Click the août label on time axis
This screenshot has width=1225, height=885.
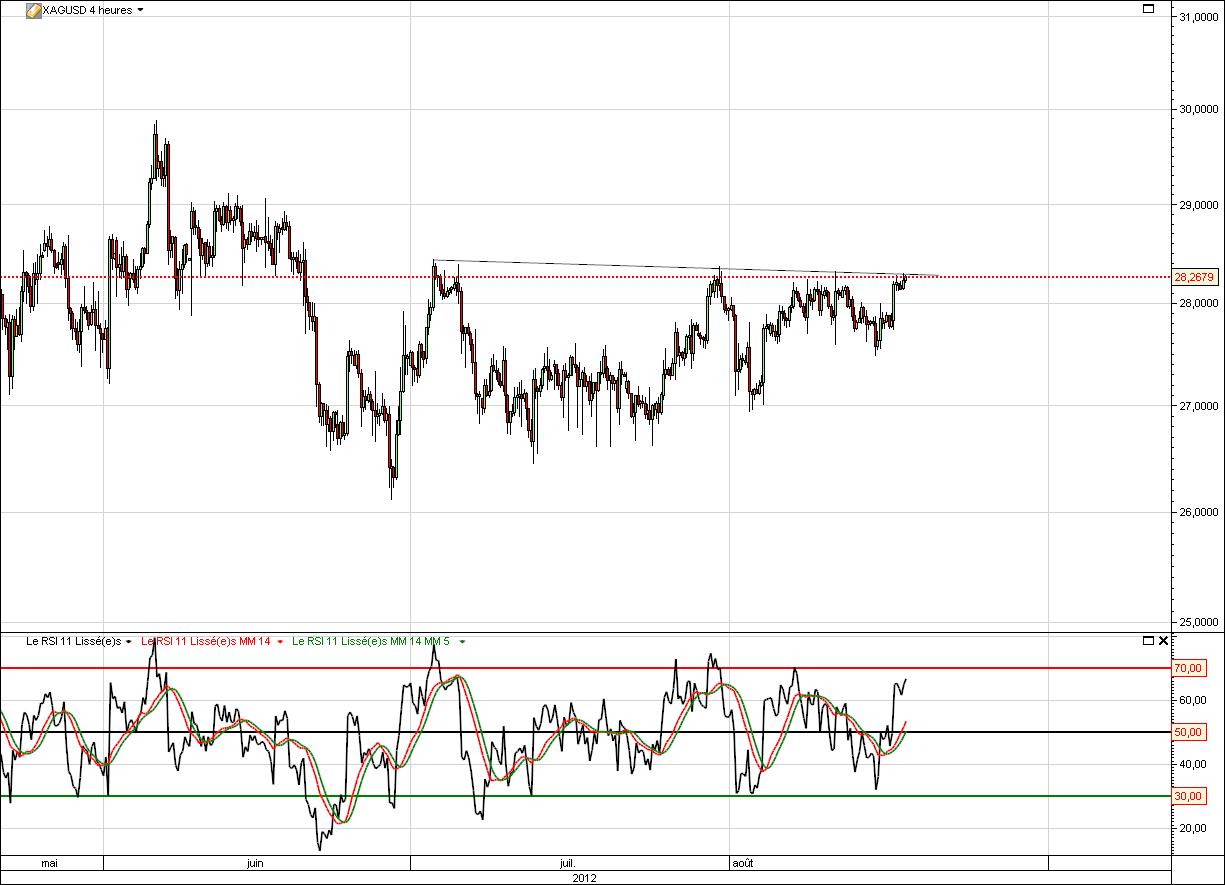743,863
